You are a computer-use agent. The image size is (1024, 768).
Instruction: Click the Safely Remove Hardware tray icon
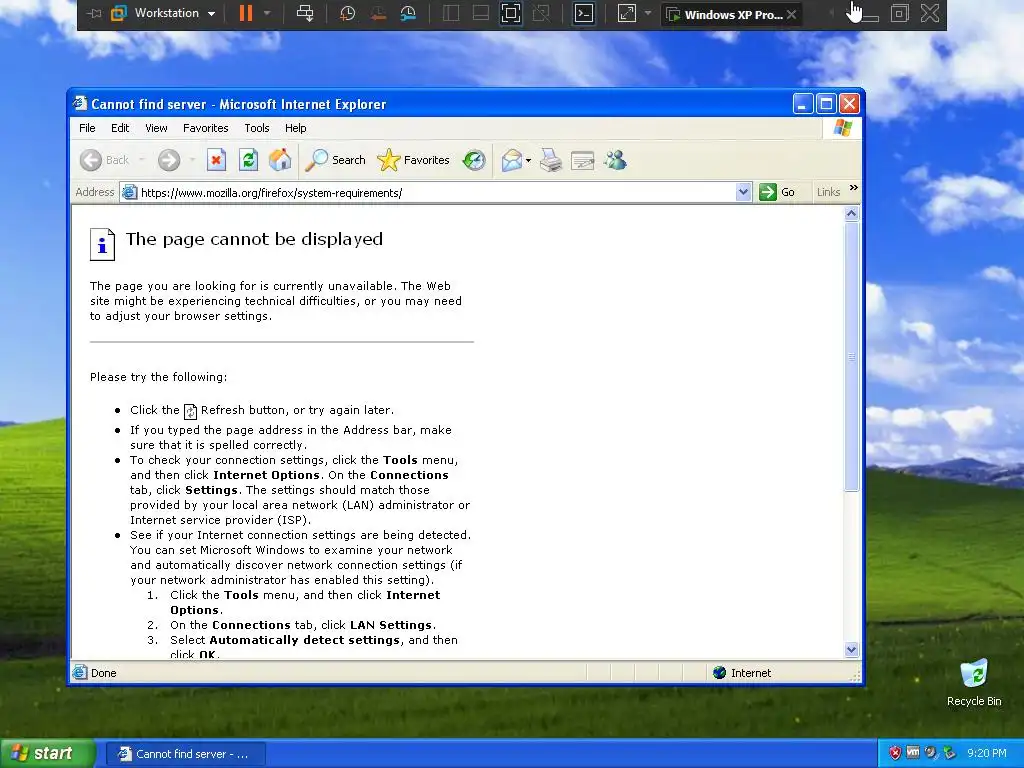tap(949, 753)
